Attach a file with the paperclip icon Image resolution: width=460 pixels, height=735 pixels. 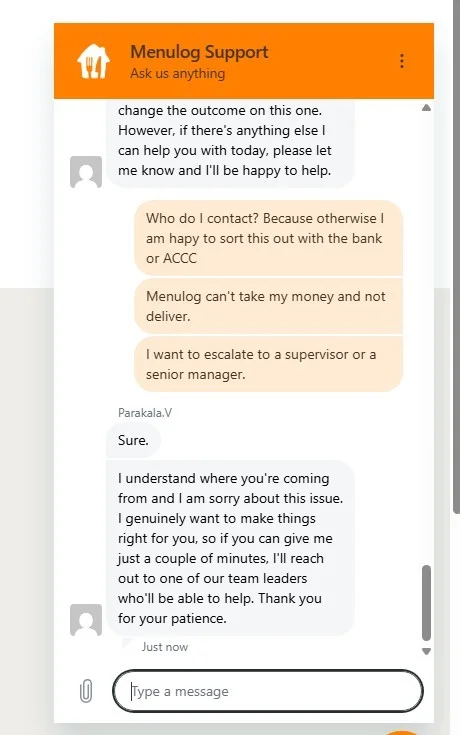tap(86, 691)
